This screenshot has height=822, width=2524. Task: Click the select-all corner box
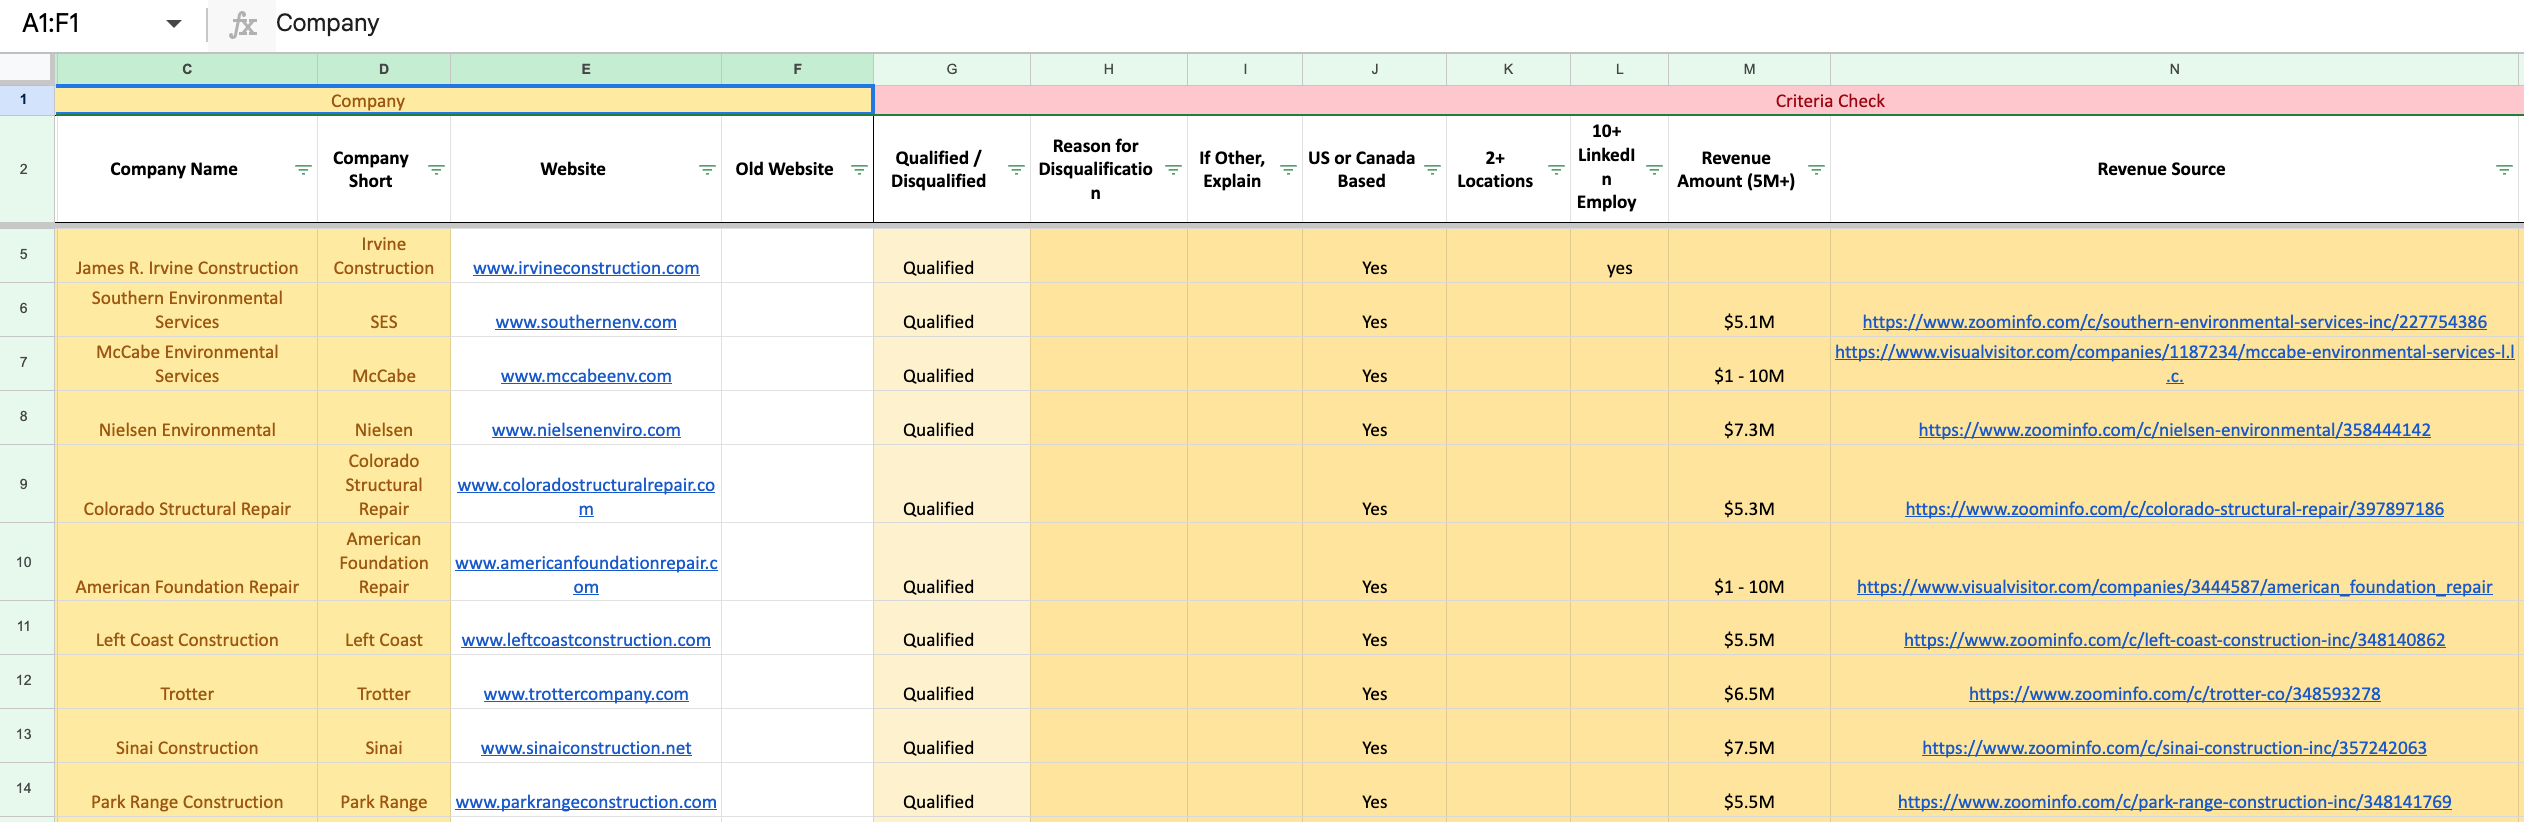click(x=26, y=68)
